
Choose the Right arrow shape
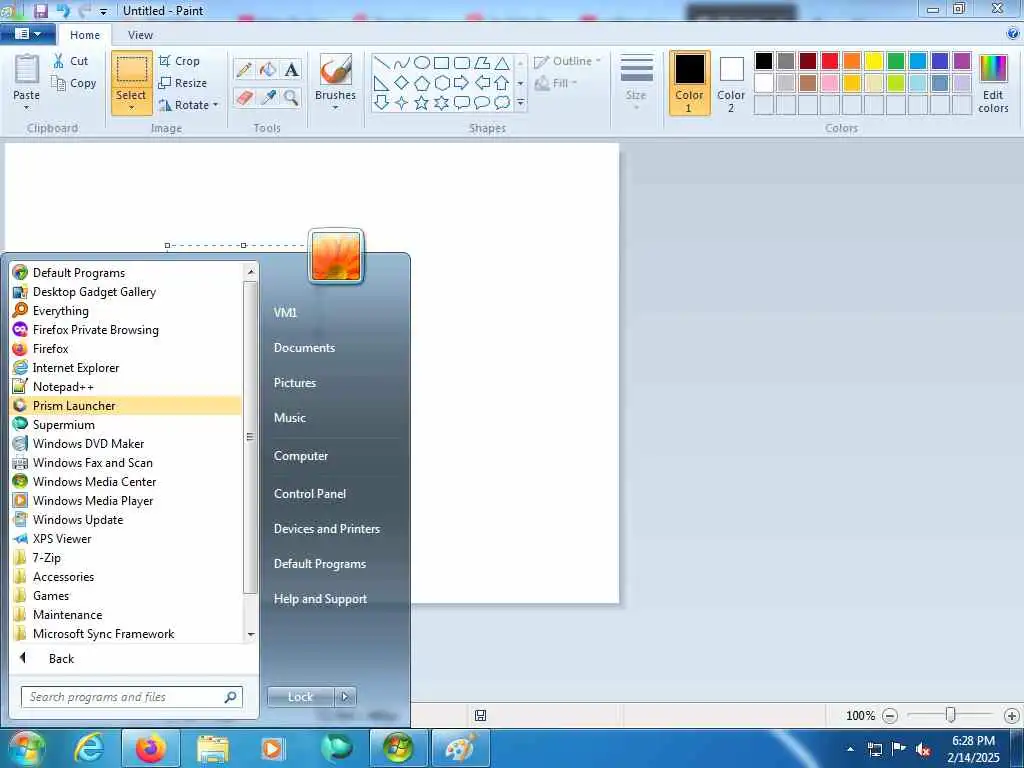(462, 83)
